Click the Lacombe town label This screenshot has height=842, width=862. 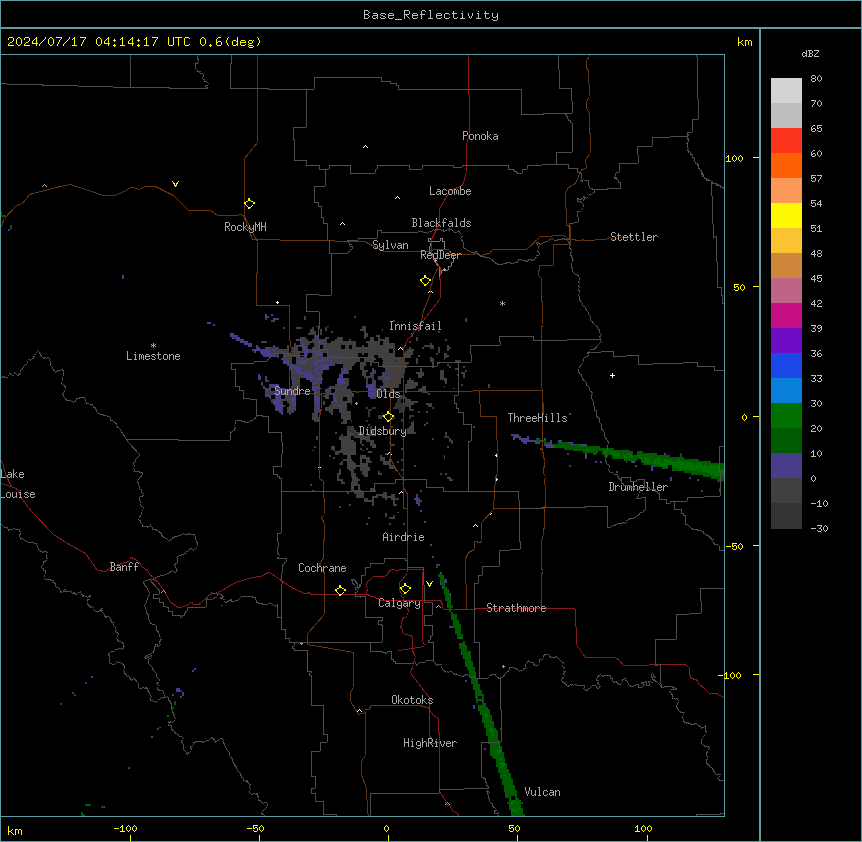tap(450, 191)
